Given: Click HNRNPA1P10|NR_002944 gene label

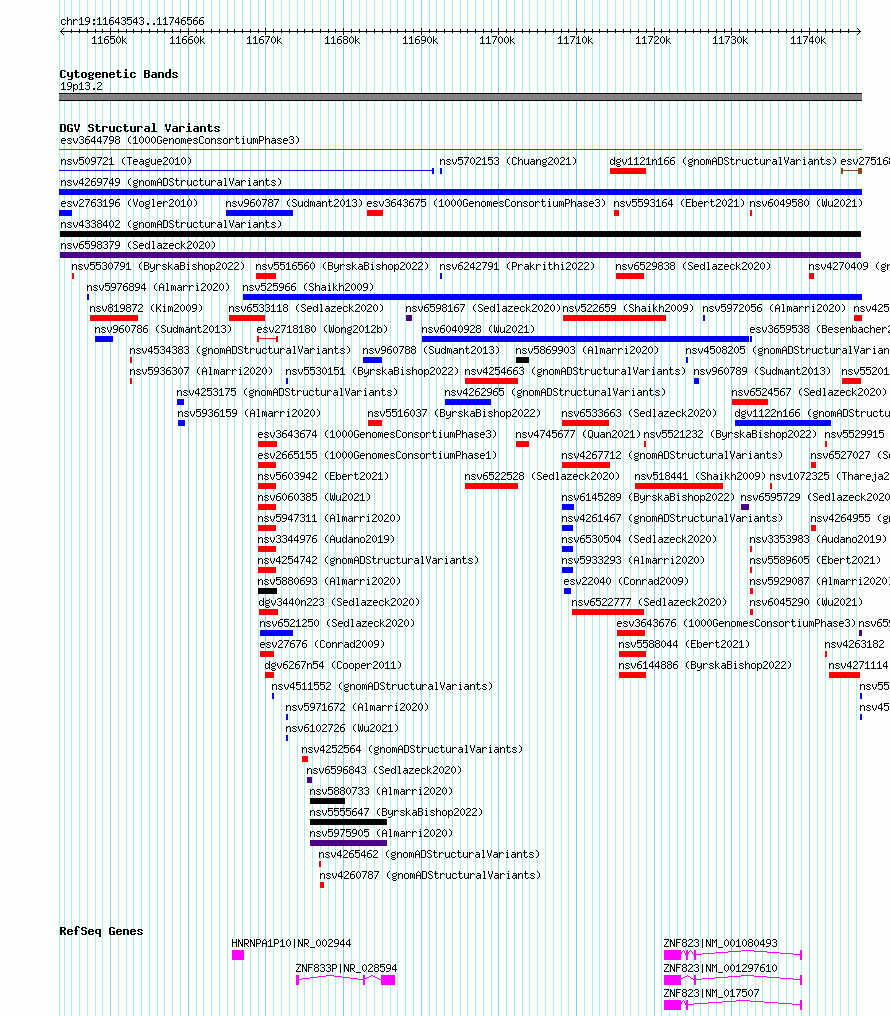Looking at the screenshot, I should point(291,943).
